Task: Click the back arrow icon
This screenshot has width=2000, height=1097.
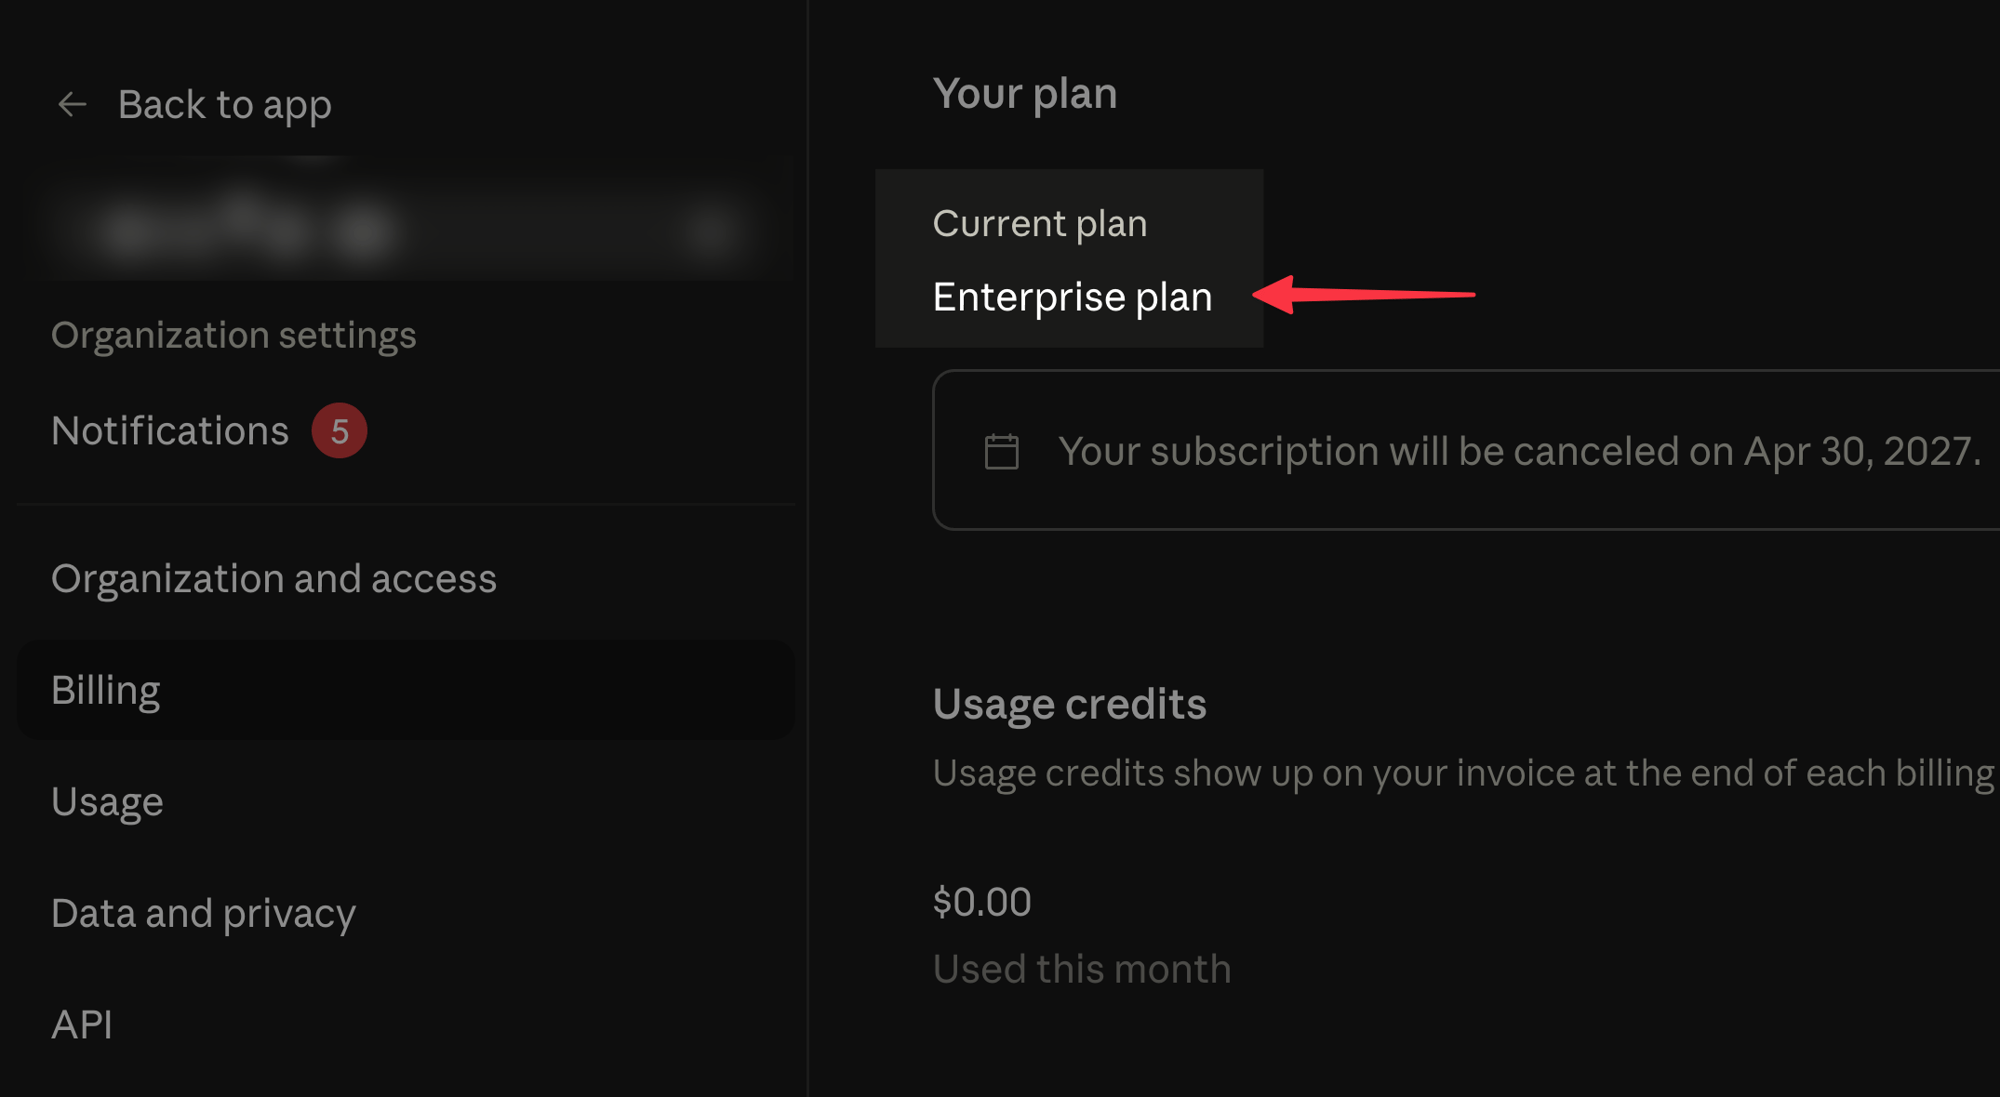Action: coord(72,104)
